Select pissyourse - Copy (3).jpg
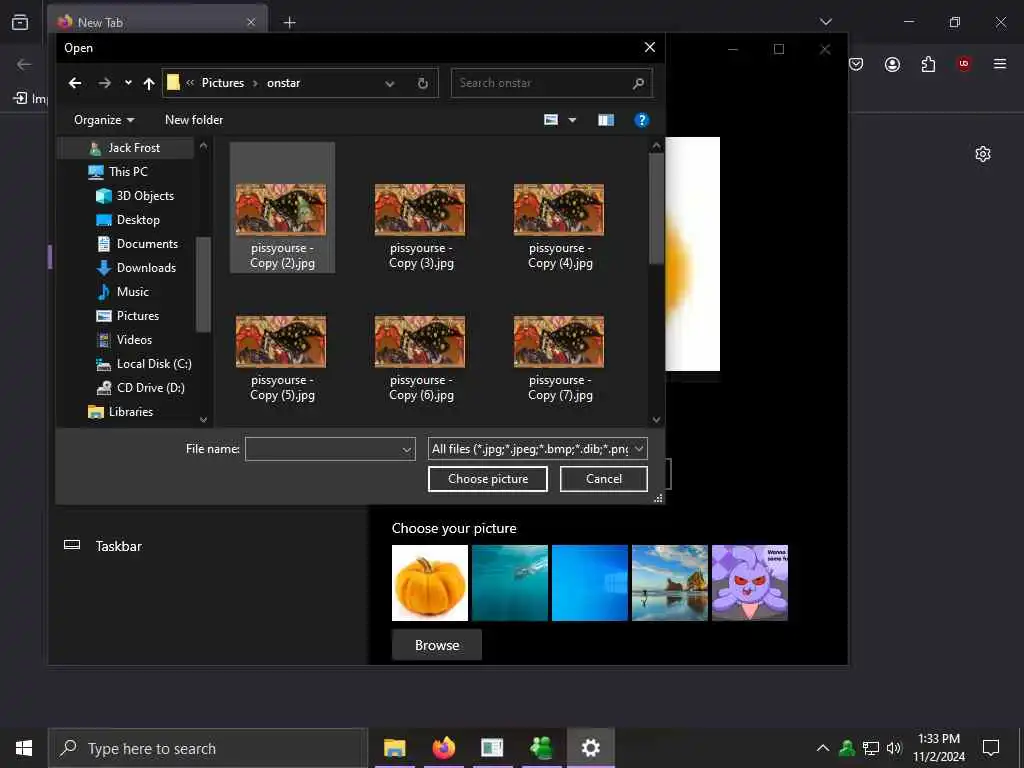1024x768 pixels. (421, 225)
